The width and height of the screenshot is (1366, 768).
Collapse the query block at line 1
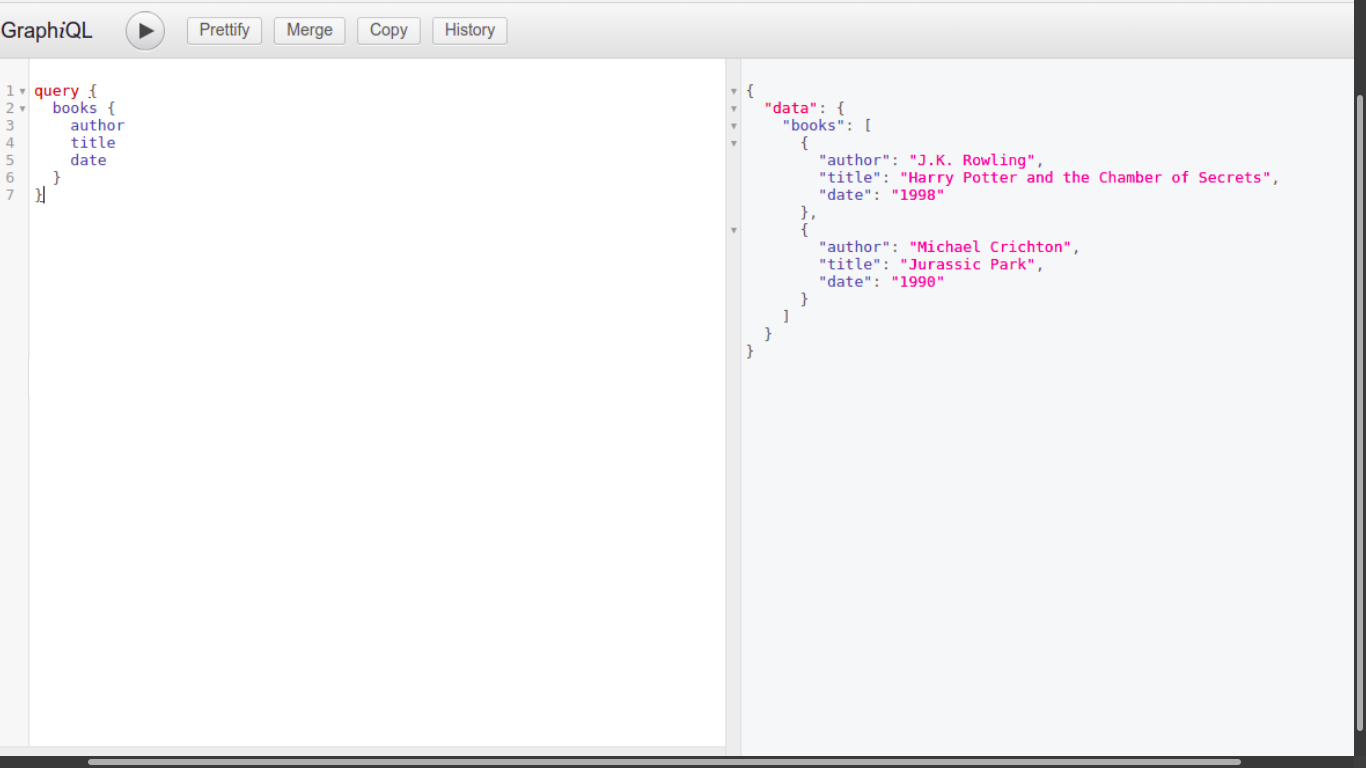pos(22,91)
